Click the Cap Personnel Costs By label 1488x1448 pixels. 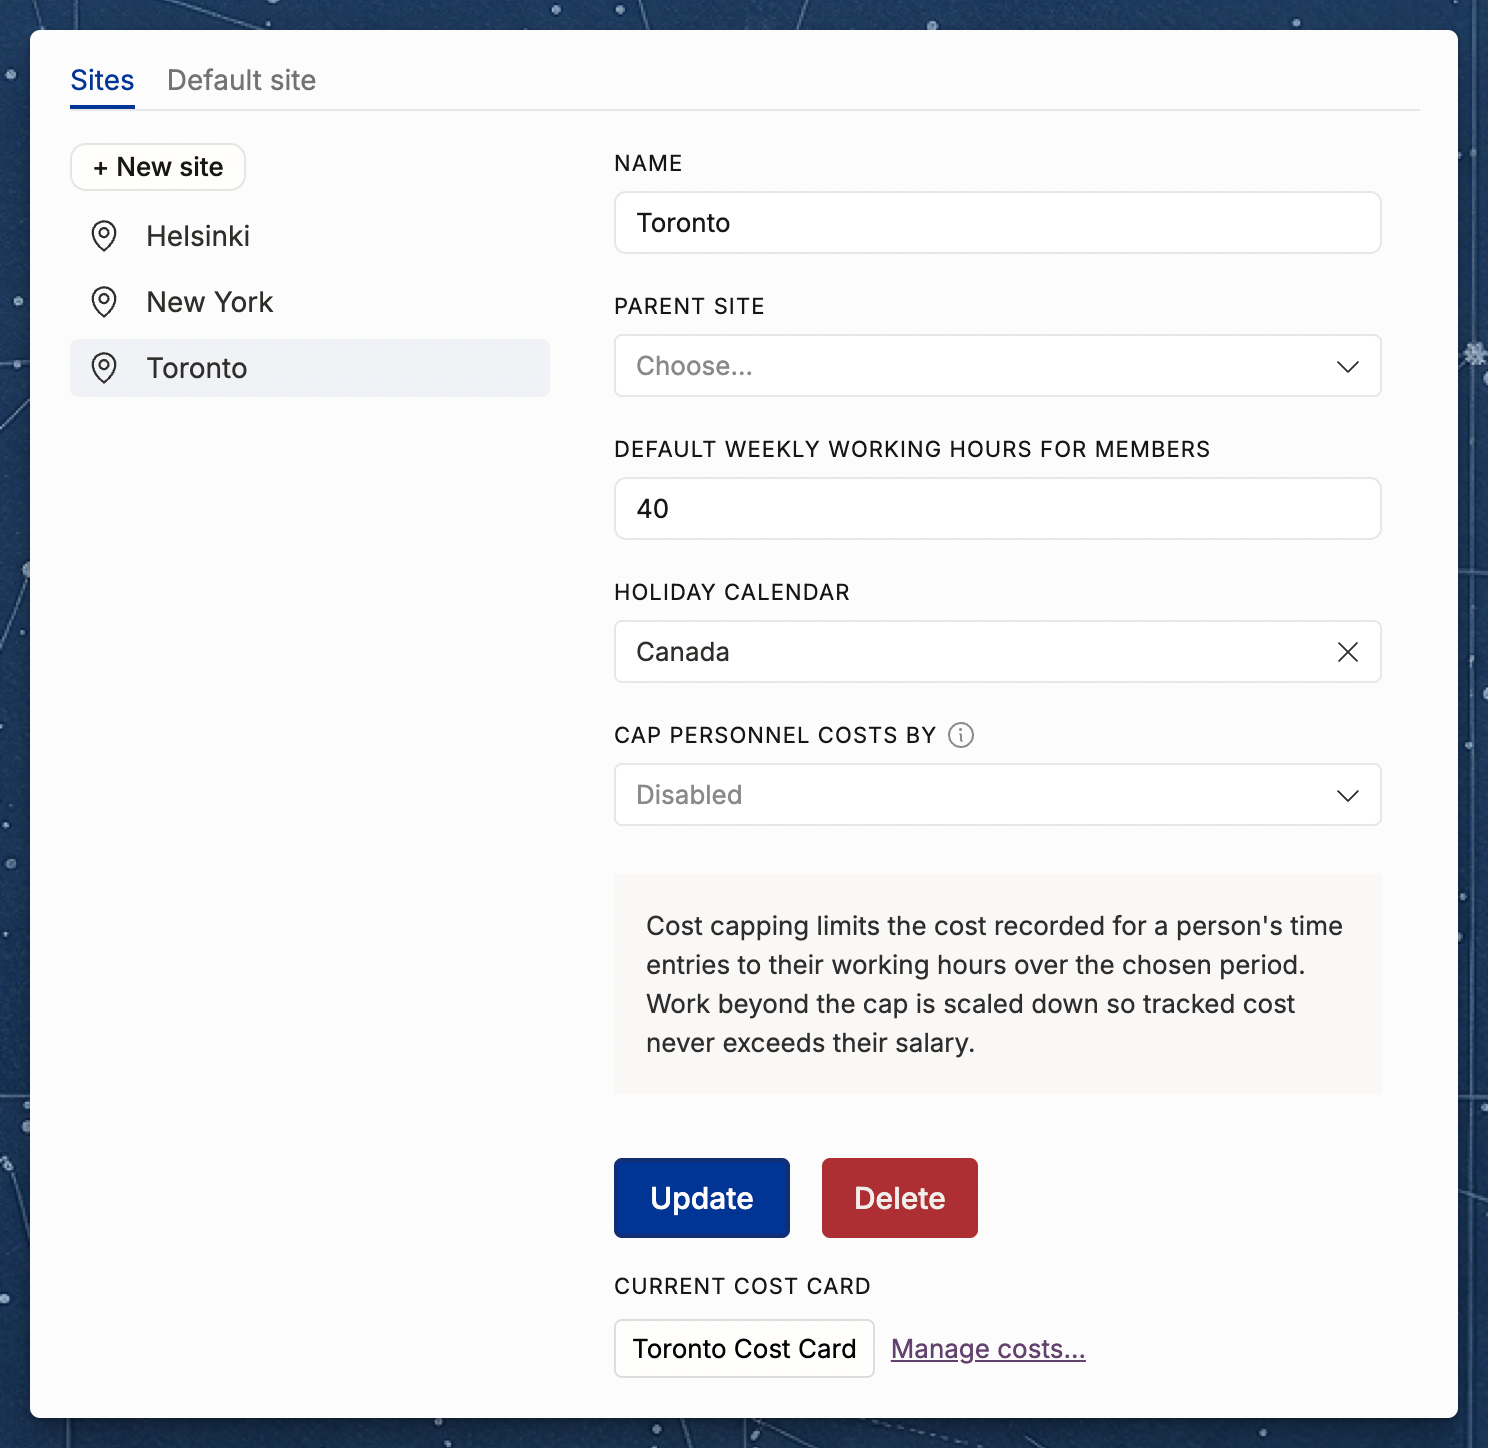(x=775, y=735)
